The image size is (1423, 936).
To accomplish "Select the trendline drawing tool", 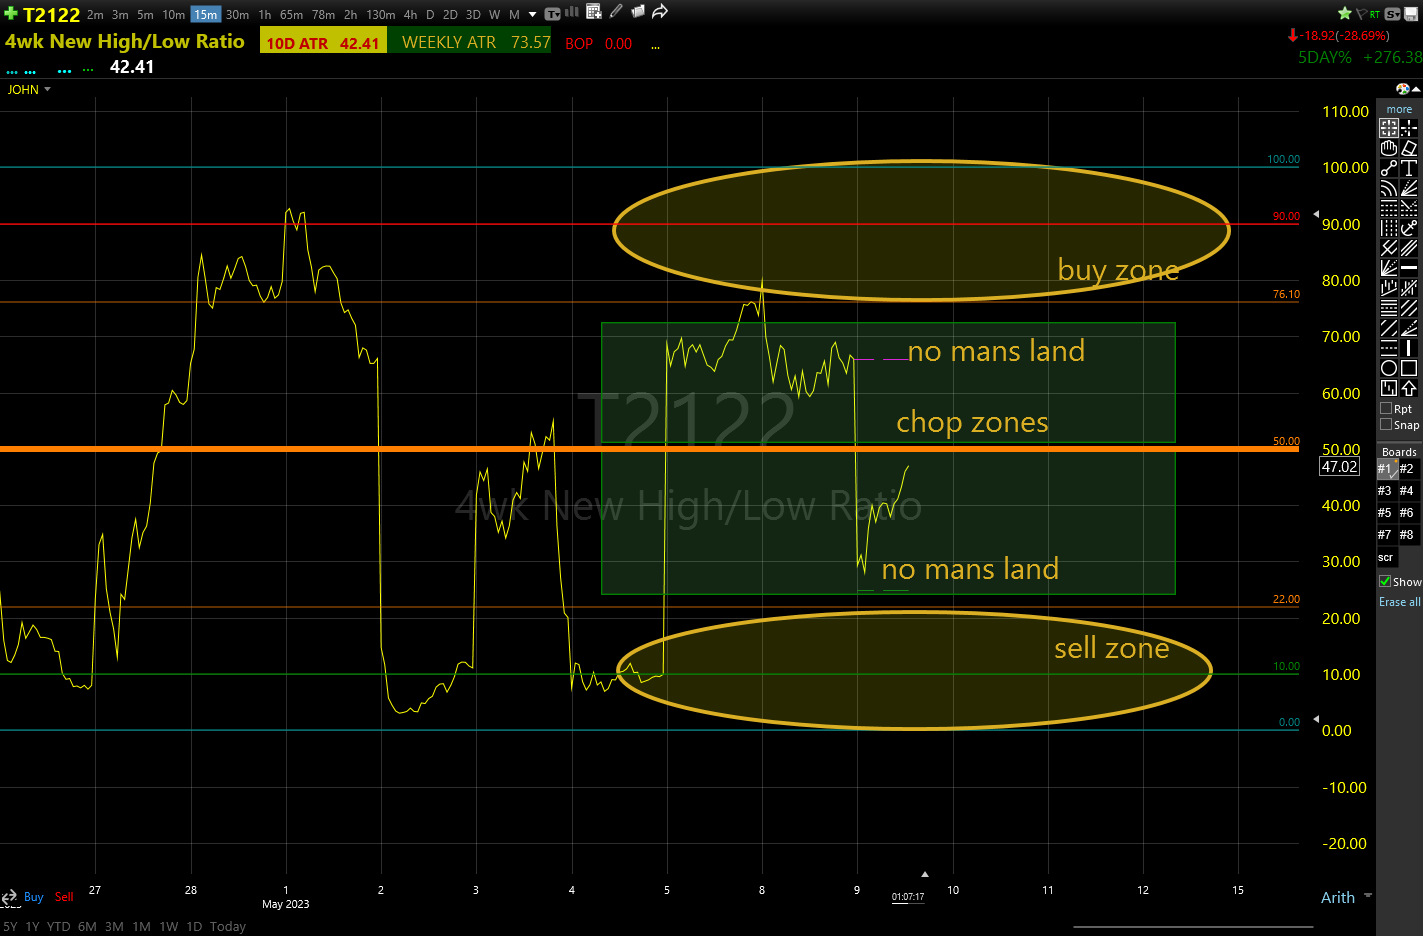I will point(1388,168).
